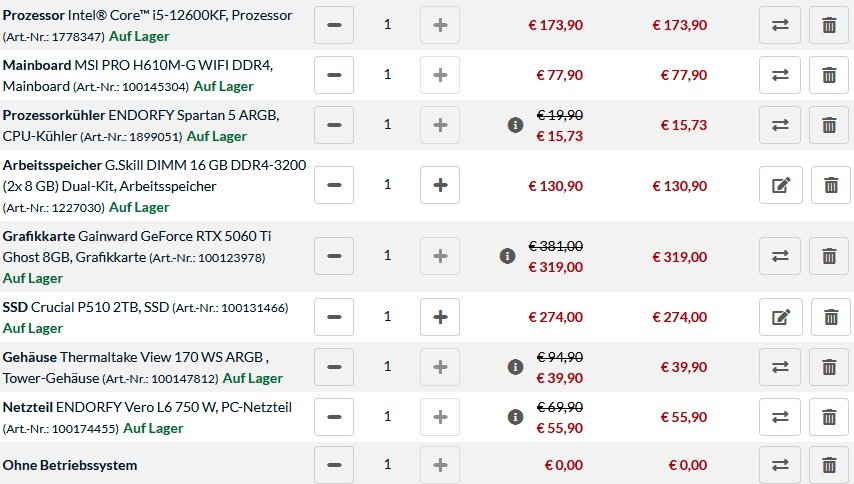Reduce quantity of Thermaltake View 170 case
The height and width of the screenshot is (484, 854).
(334, 367)
